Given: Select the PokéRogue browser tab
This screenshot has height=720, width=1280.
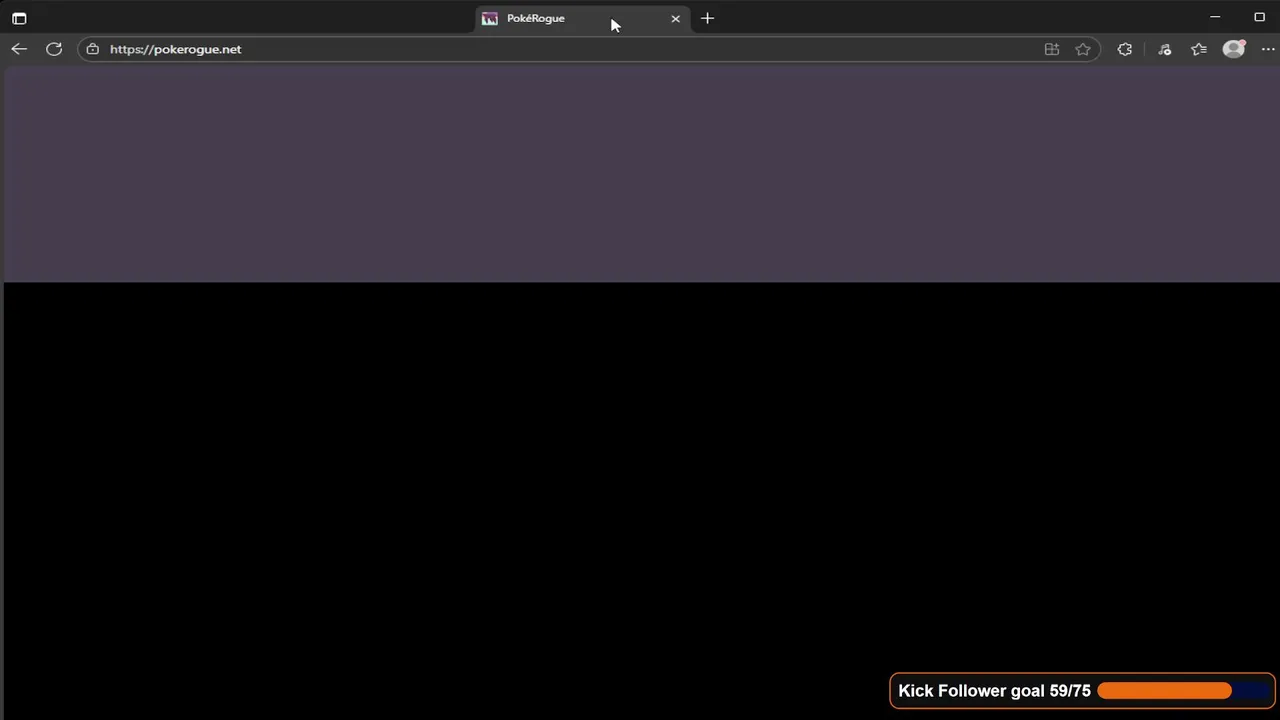Looking at the screenshot, I should 582,18.
